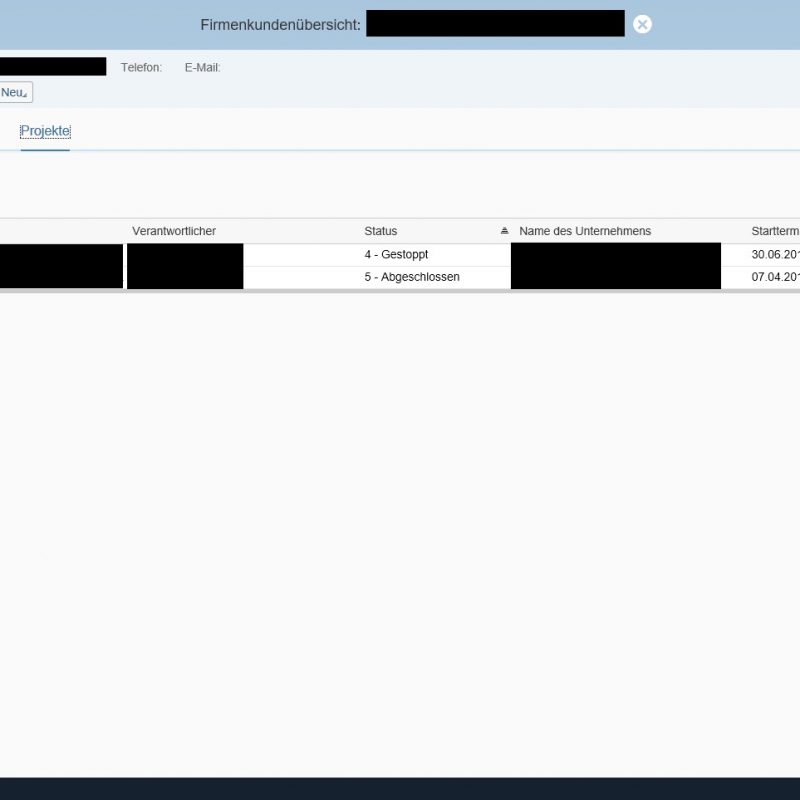Click the Firmenkundenübersicht title text
This screenshot has height=800, width=800.
point(280,24)
